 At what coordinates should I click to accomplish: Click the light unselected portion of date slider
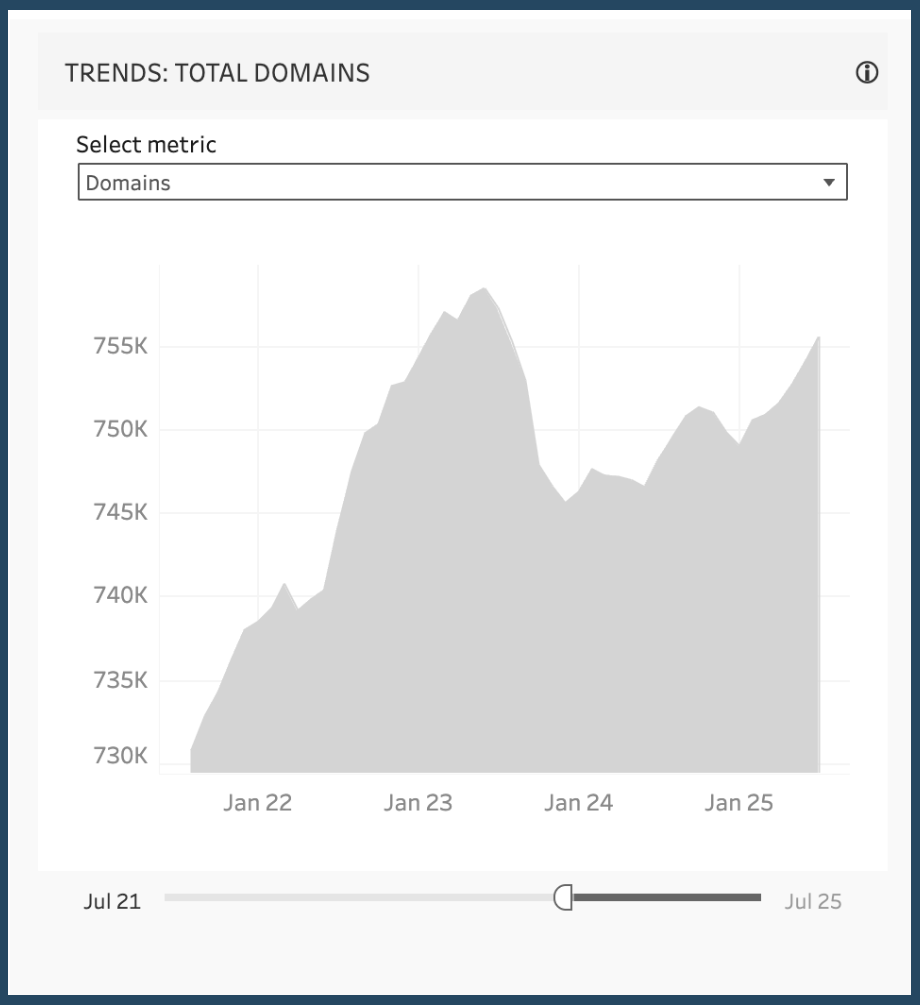[x=360, y=898]
